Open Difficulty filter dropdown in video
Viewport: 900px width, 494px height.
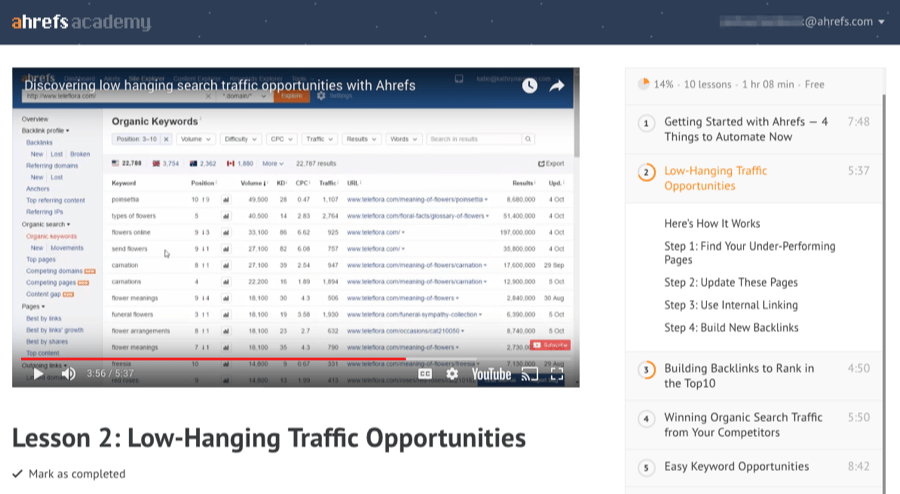(240, 139)
